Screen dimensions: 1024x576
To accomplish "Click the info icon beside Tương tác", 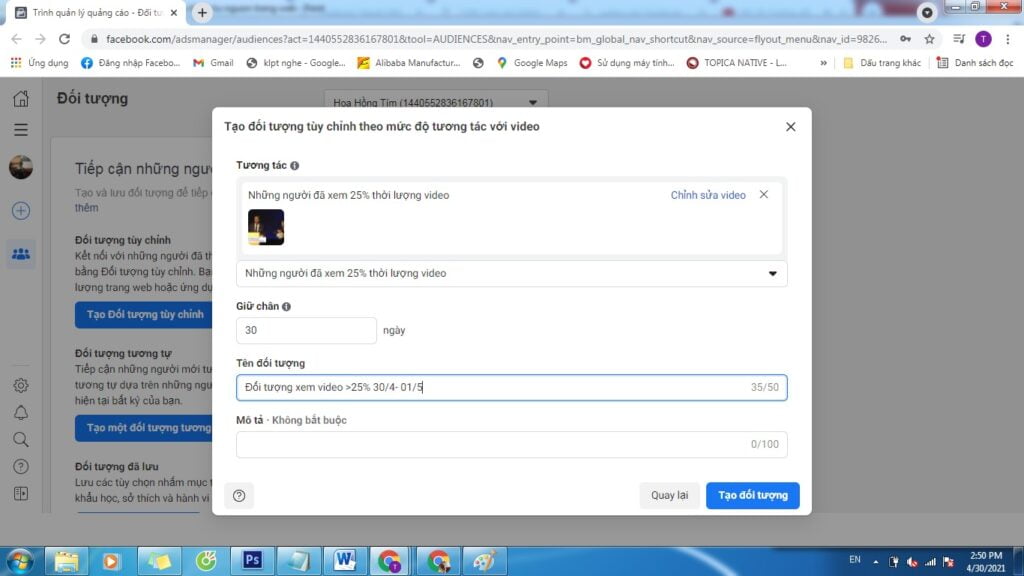I will 295,165.
